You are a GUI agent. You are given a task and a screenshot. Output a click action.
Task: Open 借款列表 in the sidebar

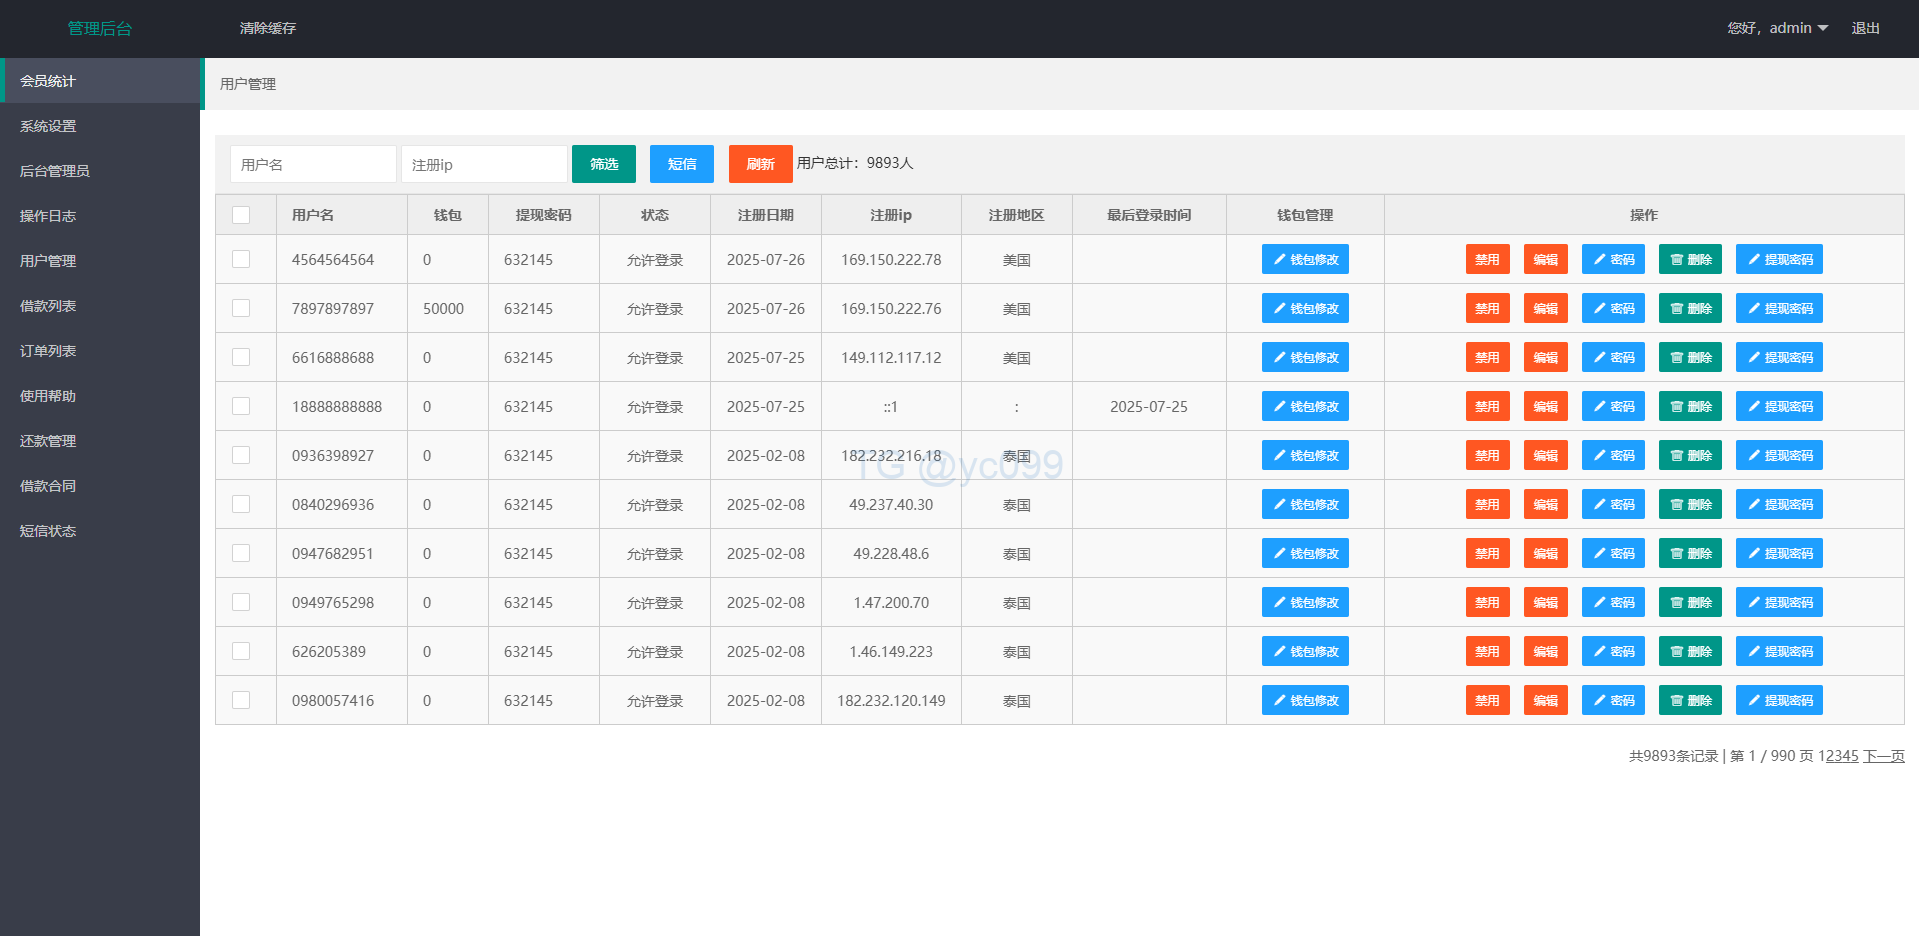click(48, 306)
